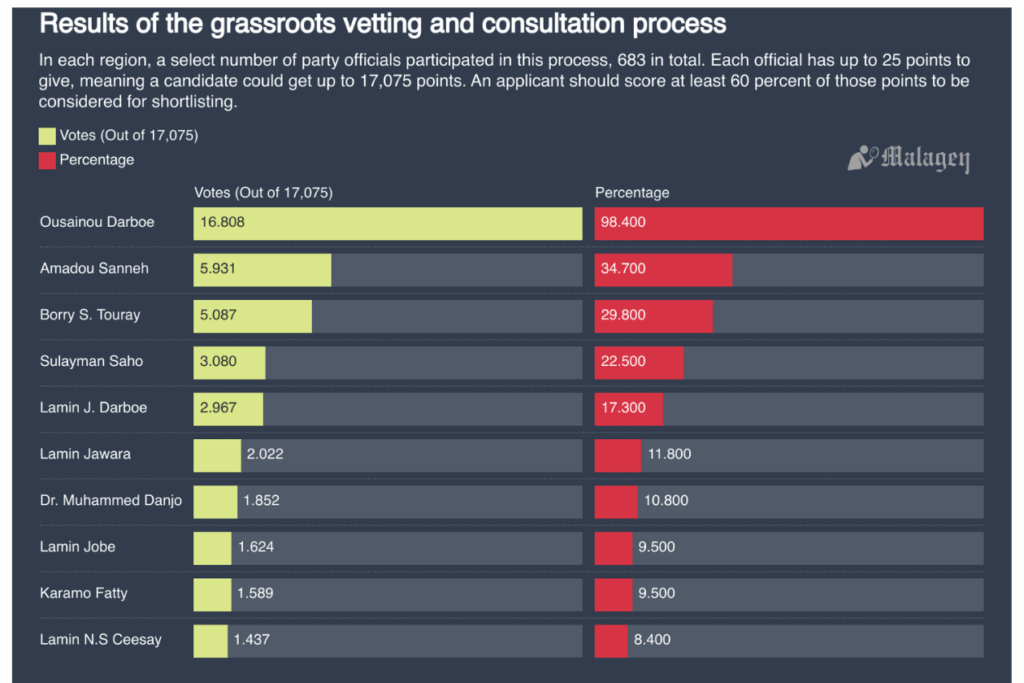1024x683 pixels.
Task: Click Borry S. Touray's name label
Action: 90,315
